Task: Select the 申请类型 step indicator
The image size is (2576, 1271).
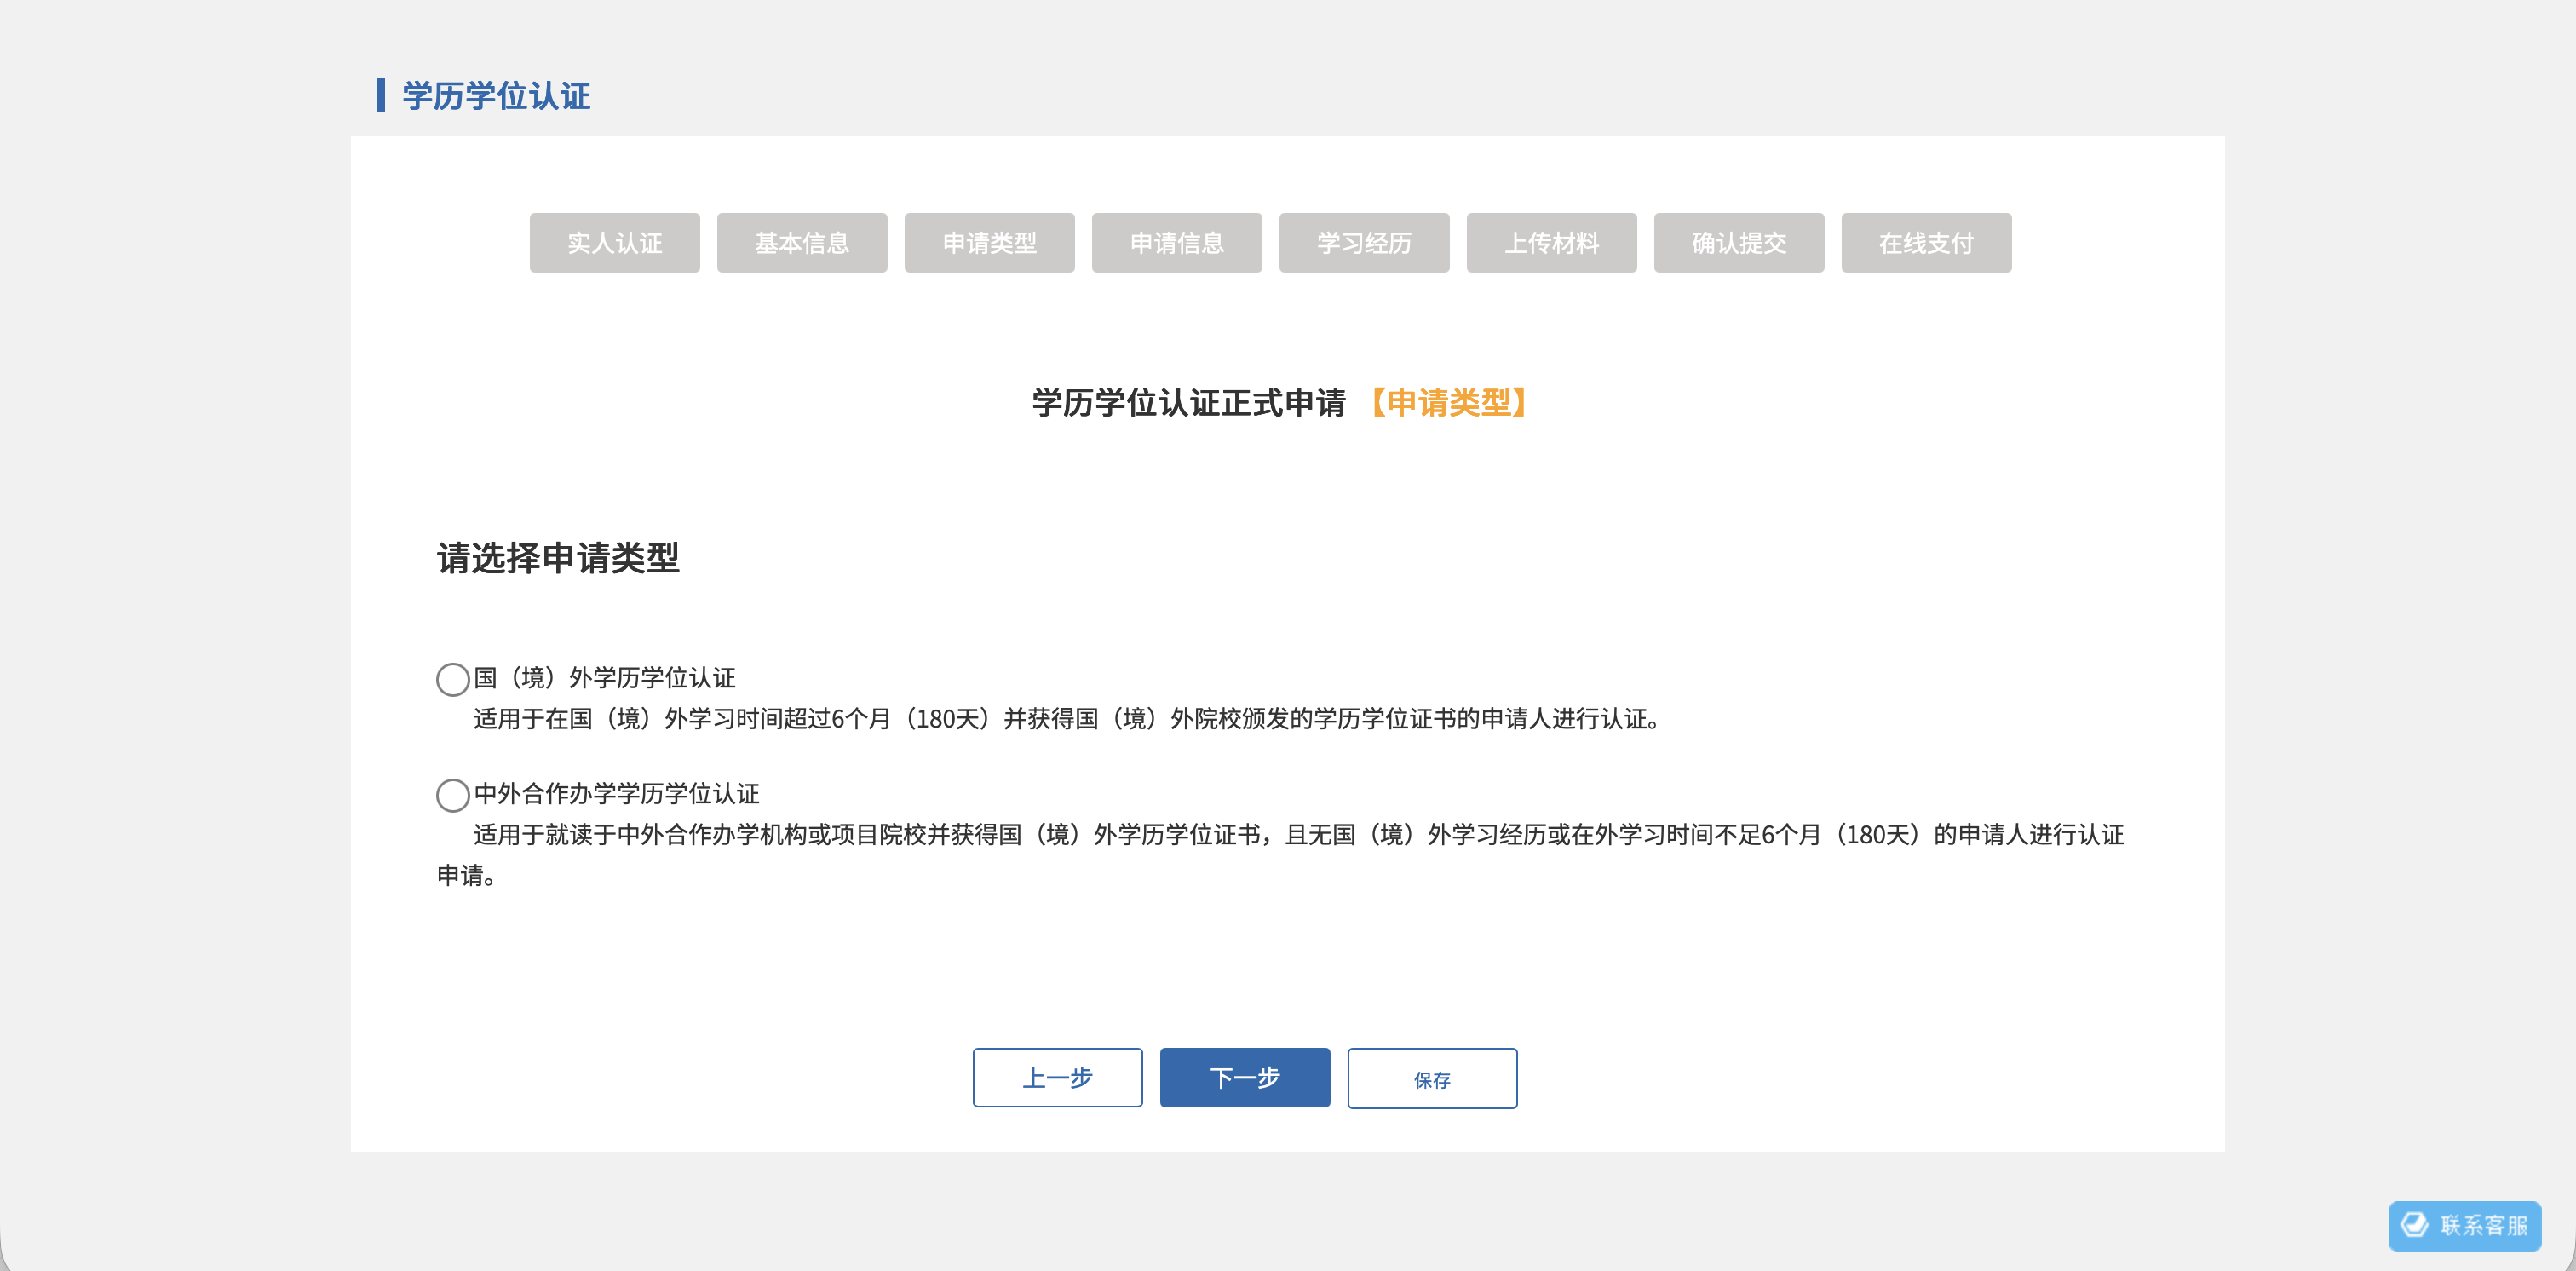Action: (x=989, y=243)
